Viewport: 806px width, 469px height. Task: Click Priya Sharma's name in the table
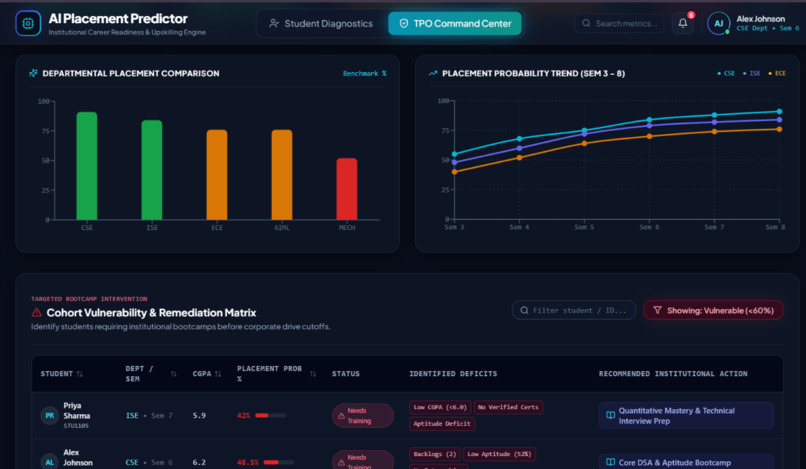tap(77, 410)
